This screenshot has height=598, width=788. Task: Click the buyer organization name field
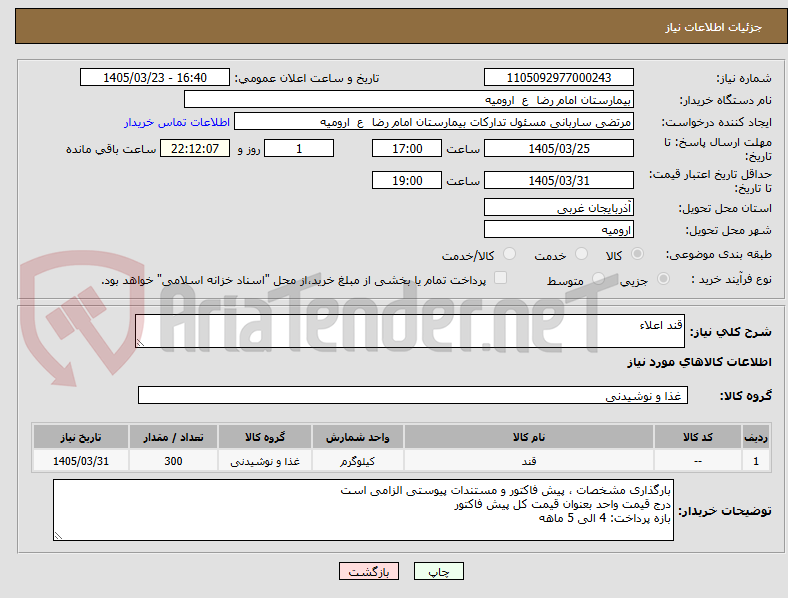pos(409,99)
